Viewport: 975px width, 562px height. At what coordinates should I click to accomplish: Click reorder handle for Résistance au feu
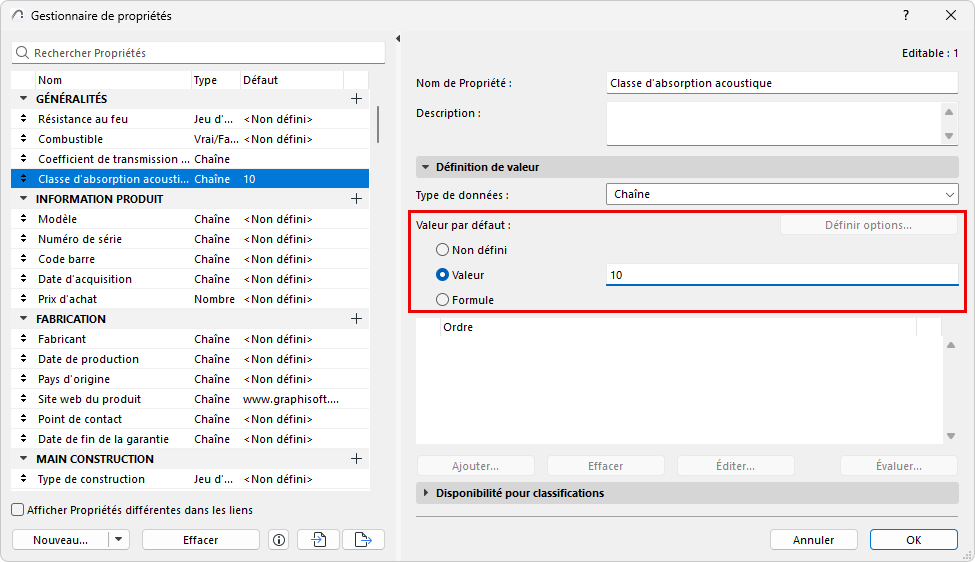pyautogui.click(x=24, y=118)
